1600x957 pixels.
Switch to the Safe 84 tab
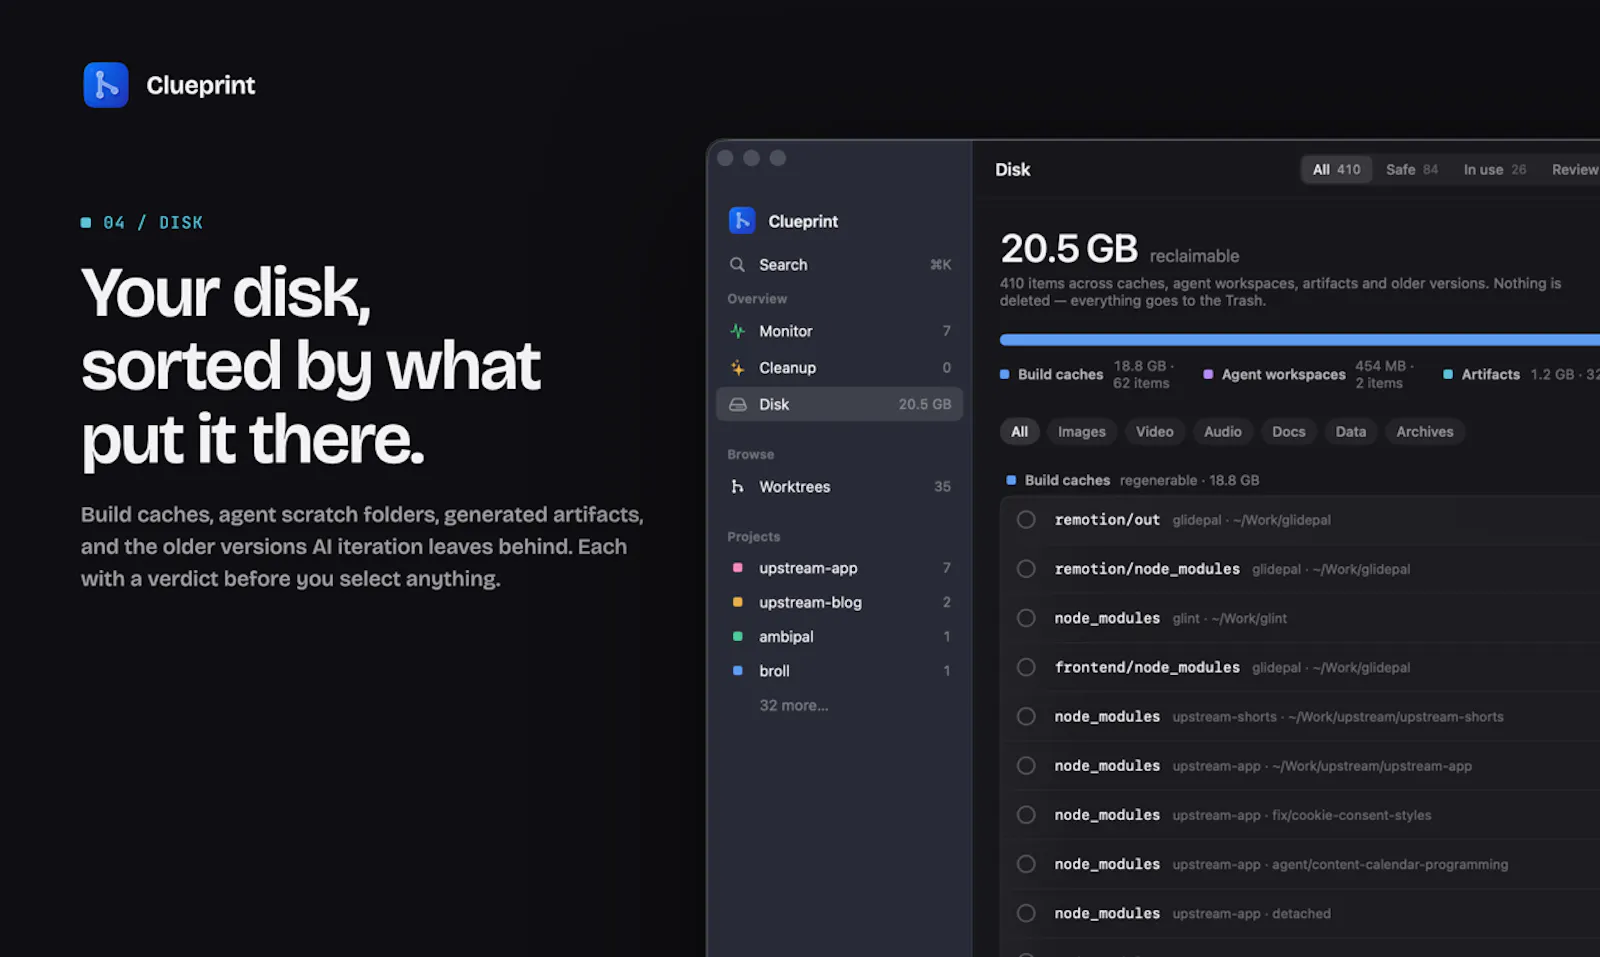(1412, 170)
